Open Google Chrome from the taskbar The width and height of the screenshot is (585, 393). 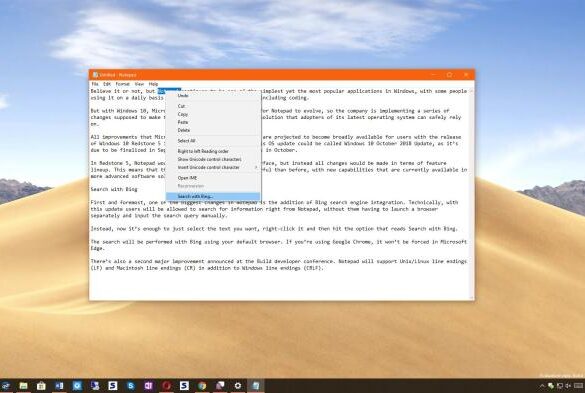pos(202,386)
